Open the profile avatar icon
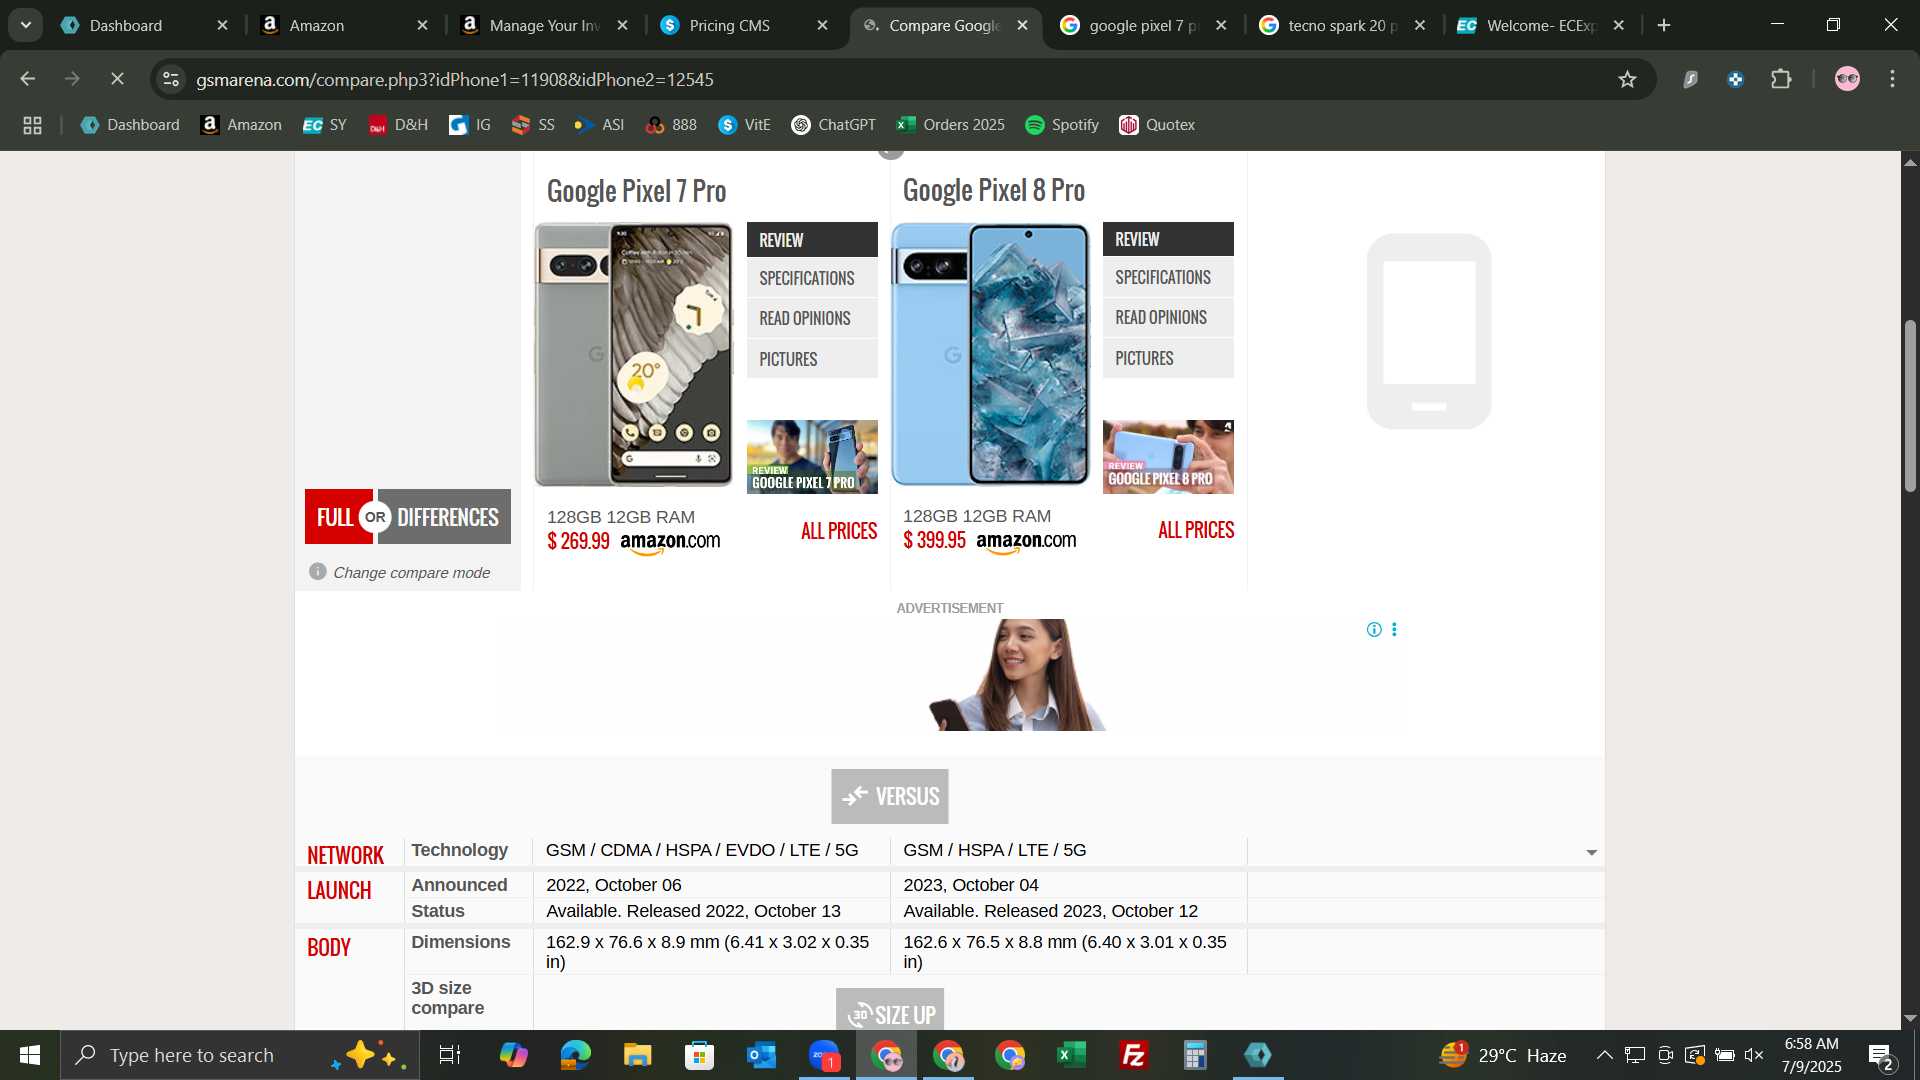This screenshot has width=1920, height=1080. (x=1847, y=79)
